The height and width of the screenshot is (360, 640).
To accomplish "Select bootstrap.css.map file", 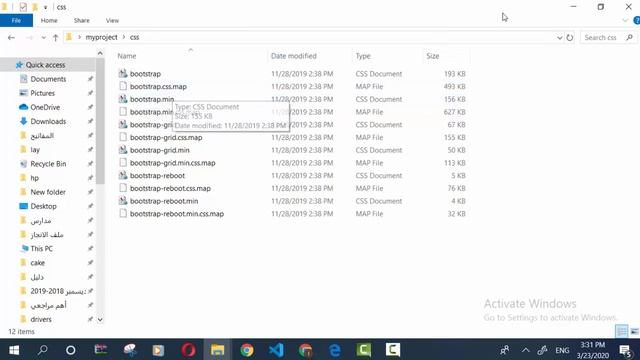I will coord(158,87).
